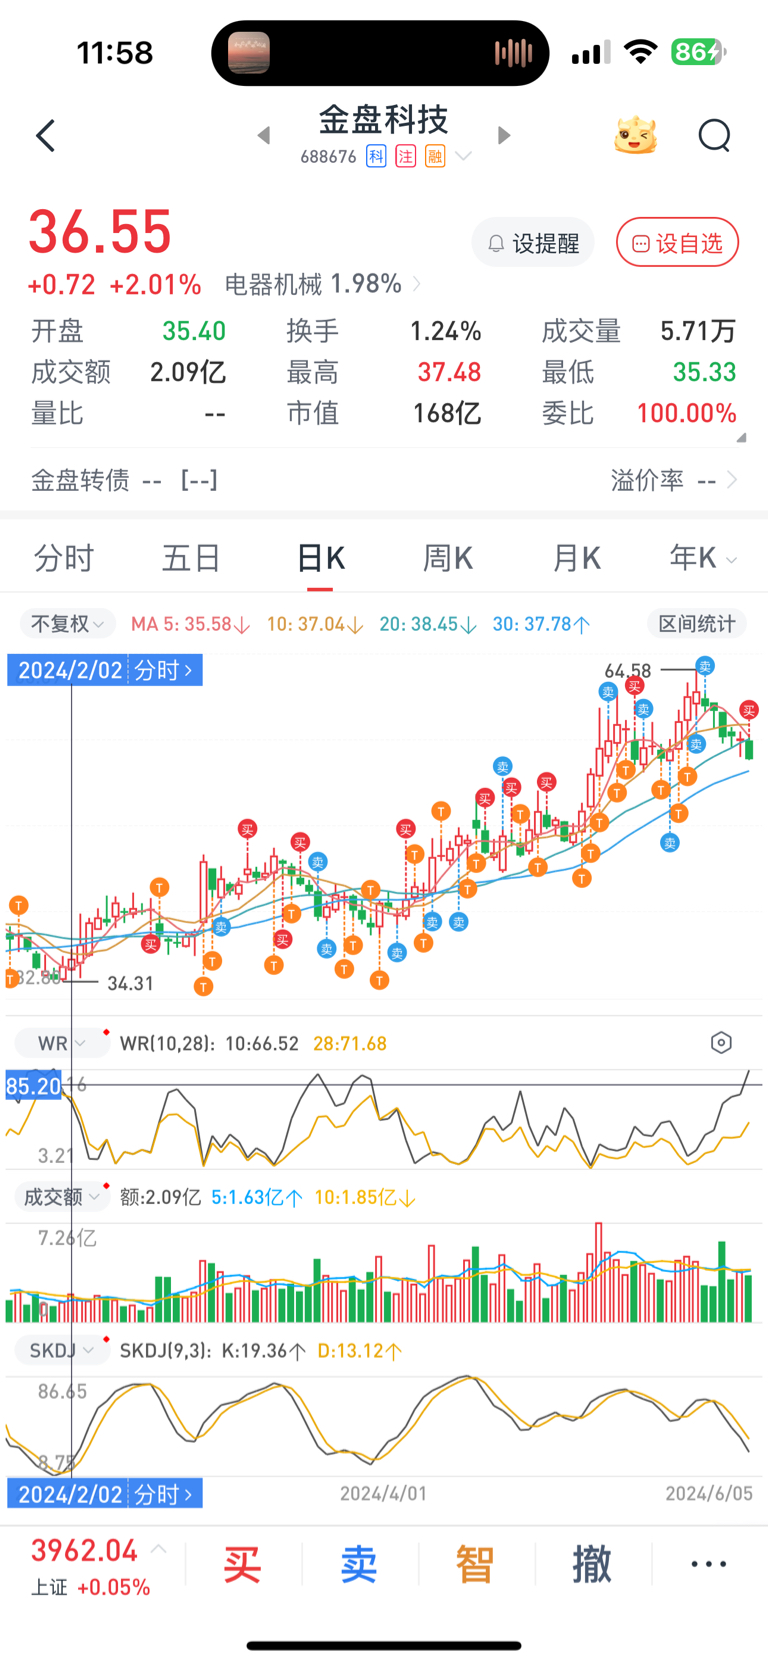Switch to 月K chart tab
Viewport: 768px width, 1665px height.
[576, 558]
